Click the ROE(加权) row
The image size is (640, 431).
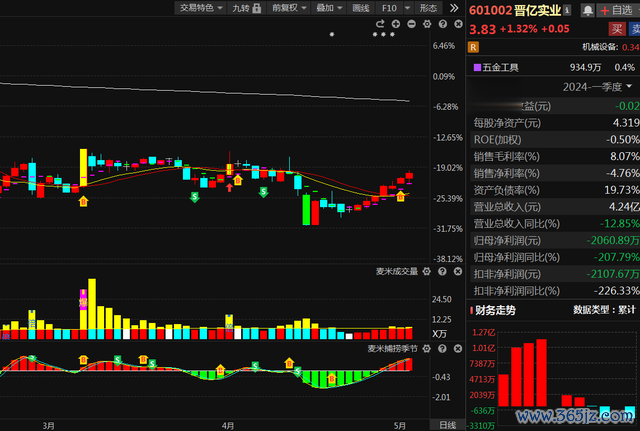pyautogui.click(x=553, y=140)
